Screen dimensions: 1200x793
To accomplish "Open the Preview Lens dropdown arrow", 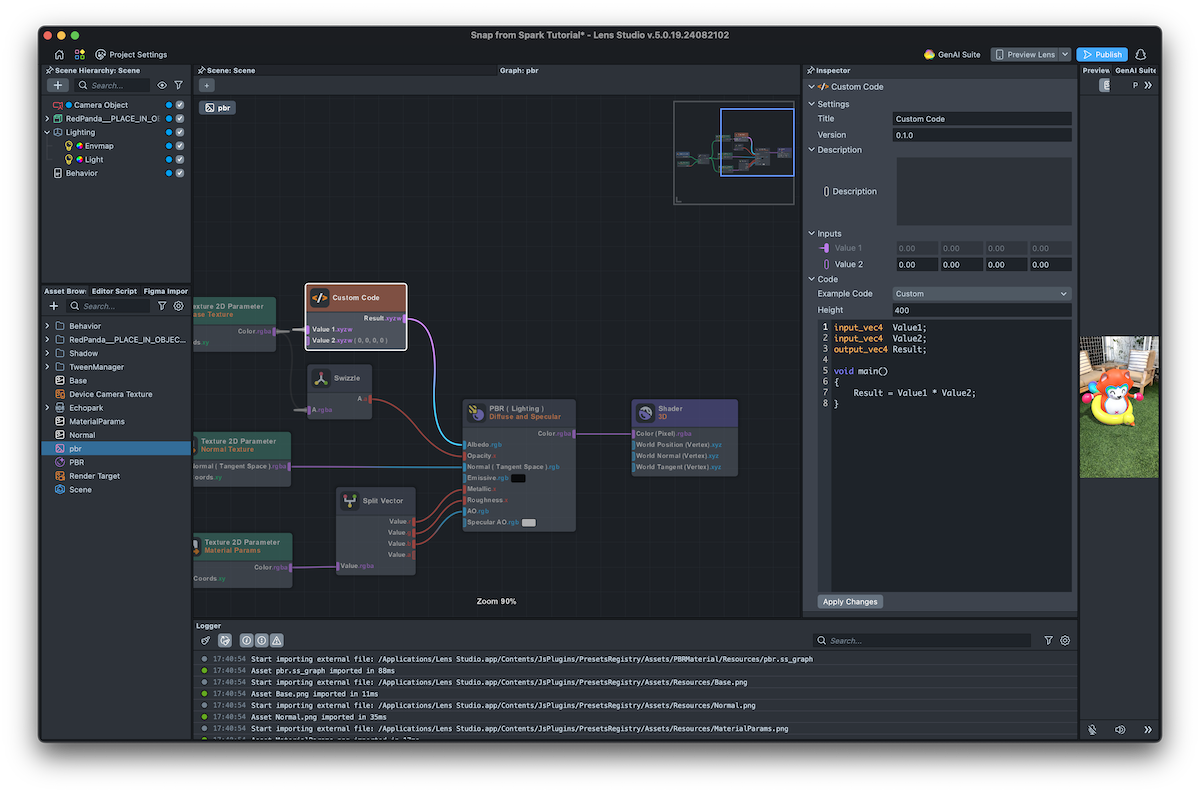I will 1065,54.
